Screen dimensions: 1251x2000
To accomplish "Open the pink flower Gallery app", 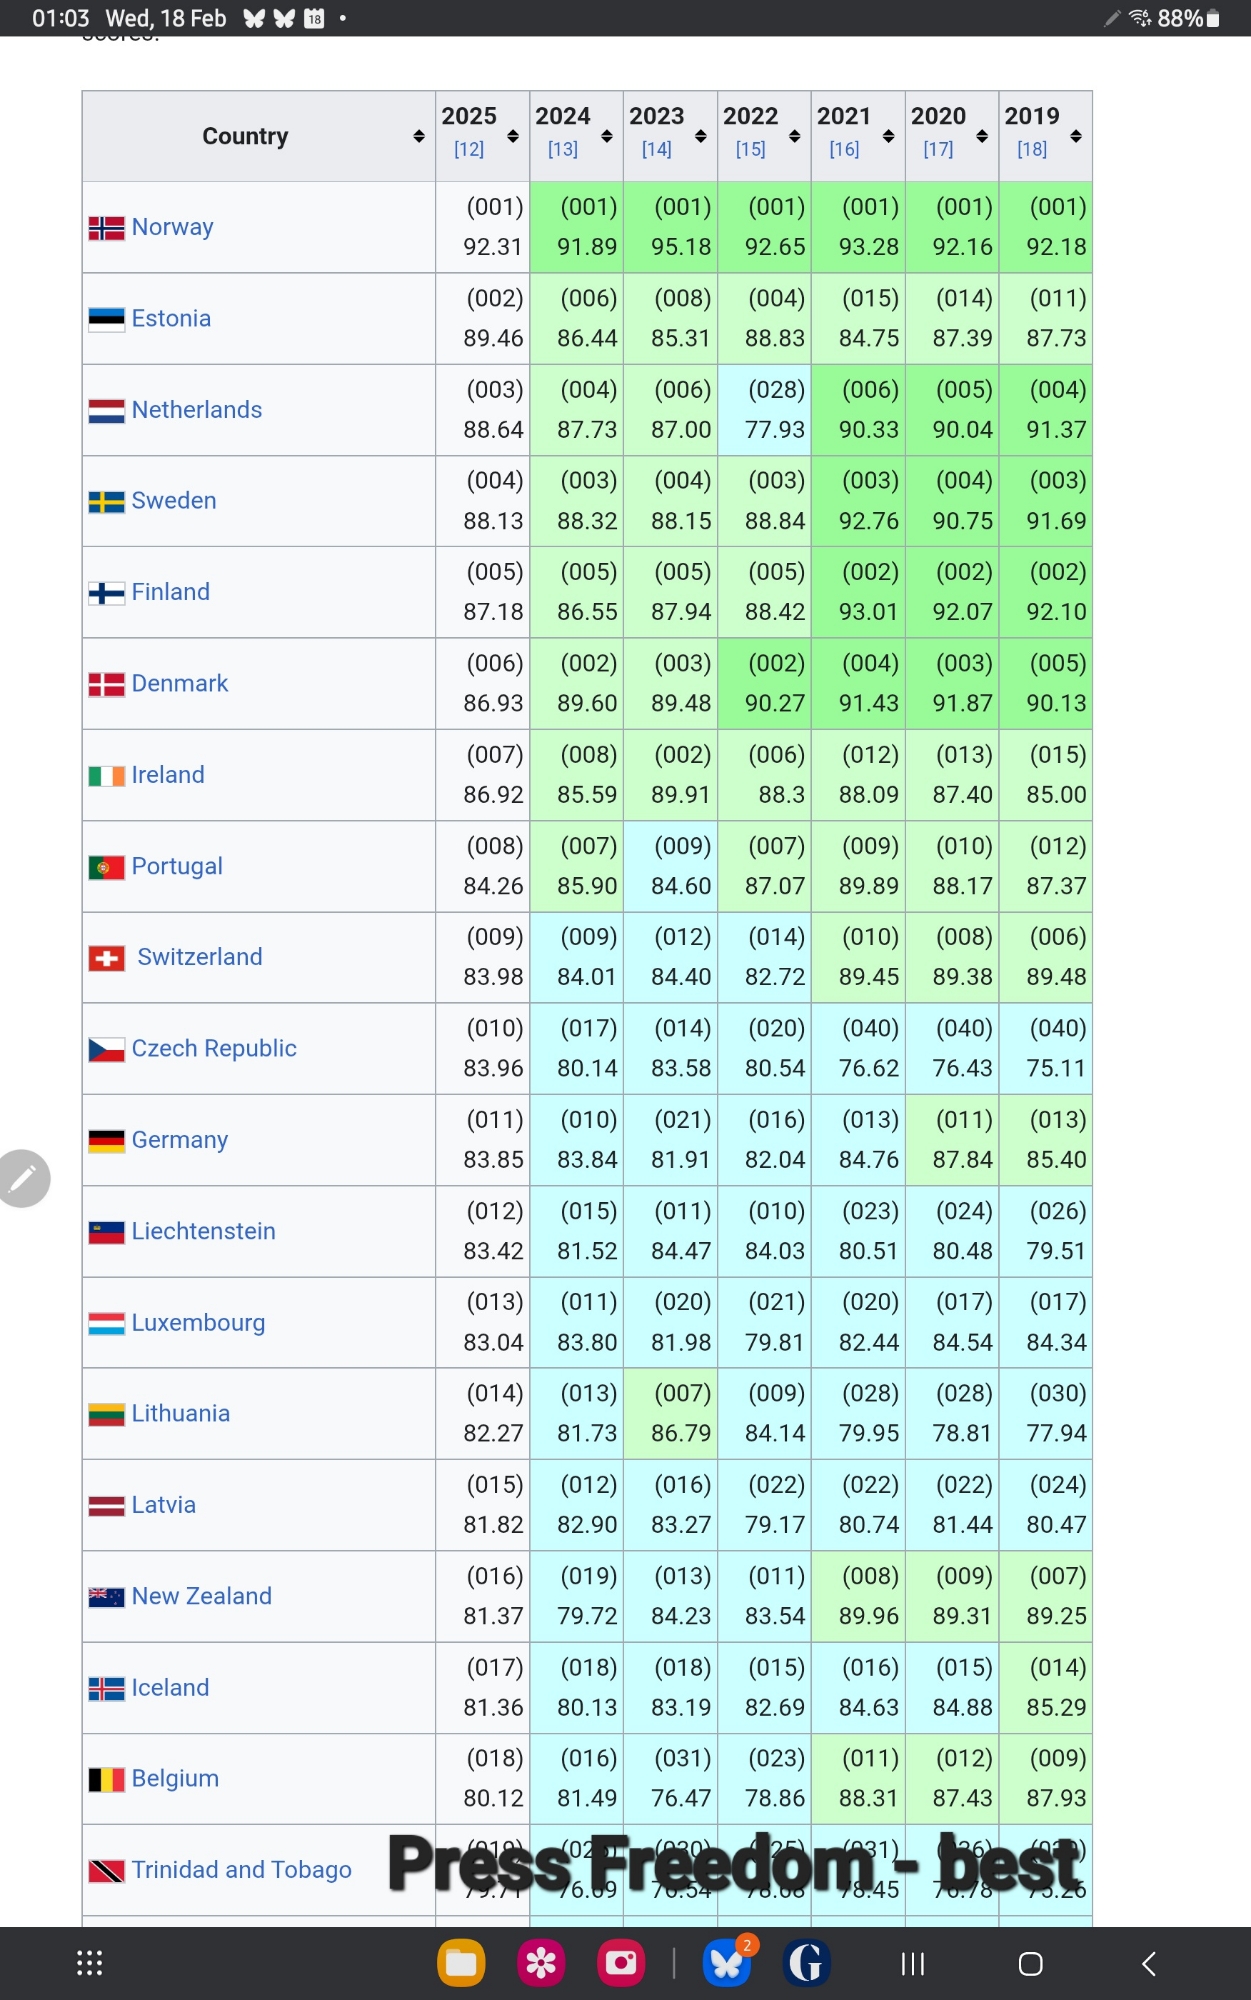I will coord(541,1963).
